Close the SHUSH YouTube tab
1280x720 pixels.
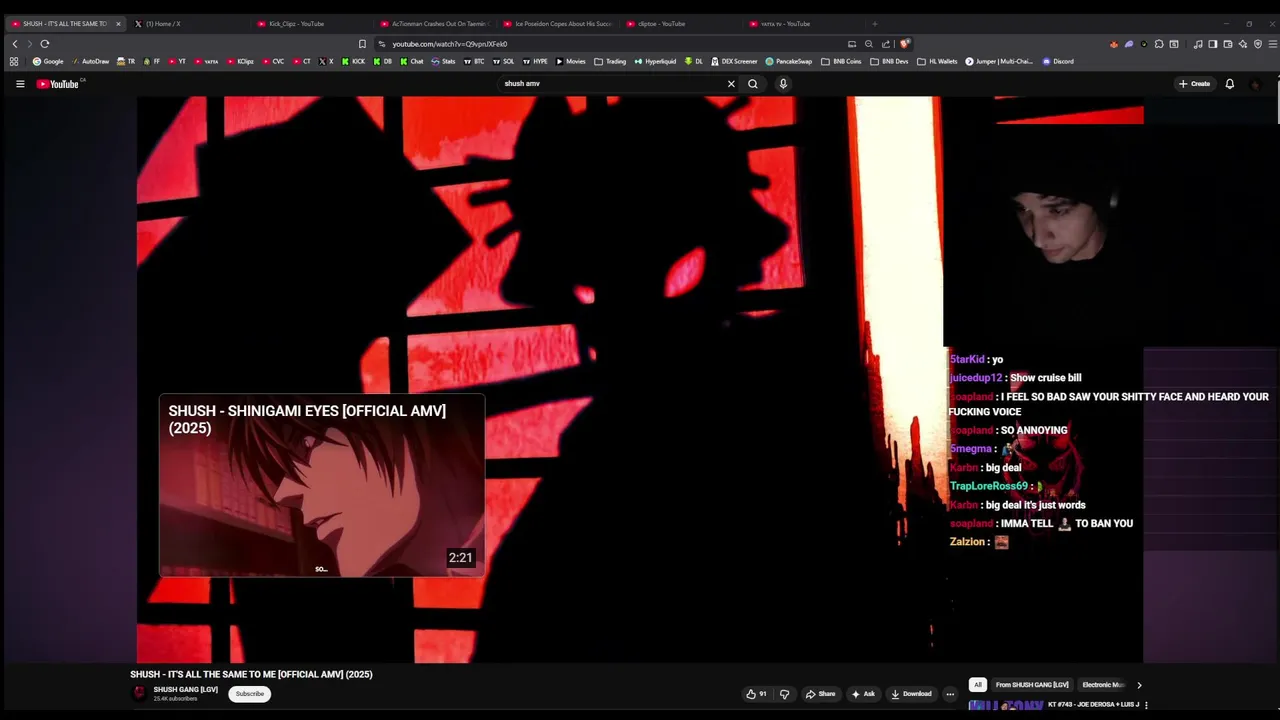coord(118,24)
